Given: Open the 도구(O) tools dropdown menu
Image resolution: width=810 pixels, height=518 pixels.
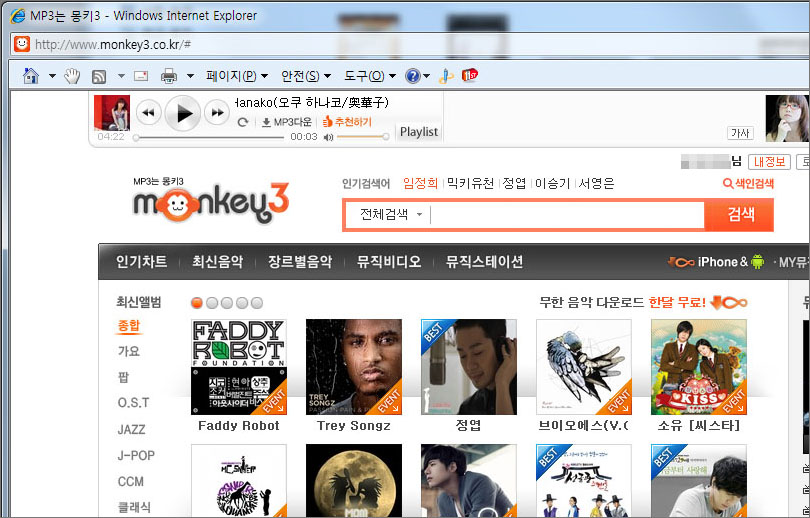Looking at the screenshot, I should coord(369,76).
